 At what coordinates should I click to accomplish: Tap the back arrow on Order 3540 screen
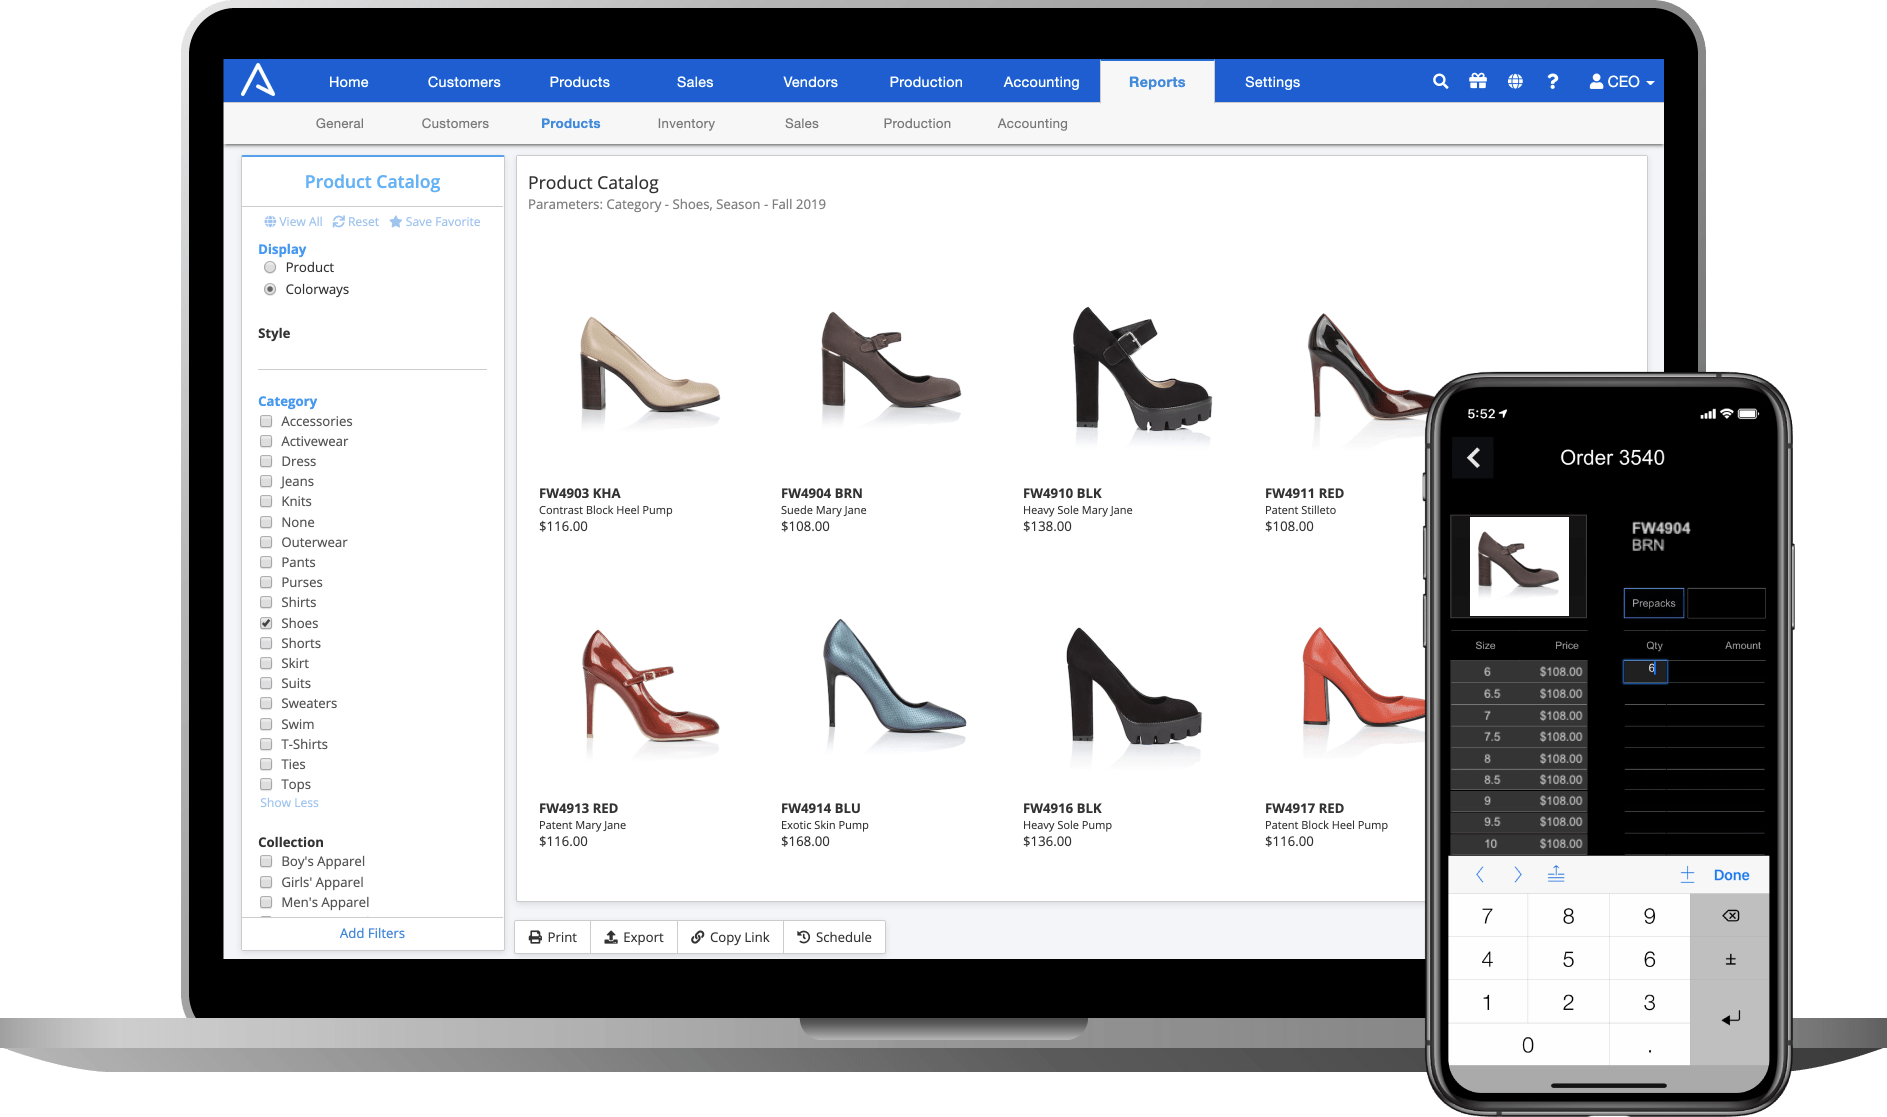point(1472,457)
